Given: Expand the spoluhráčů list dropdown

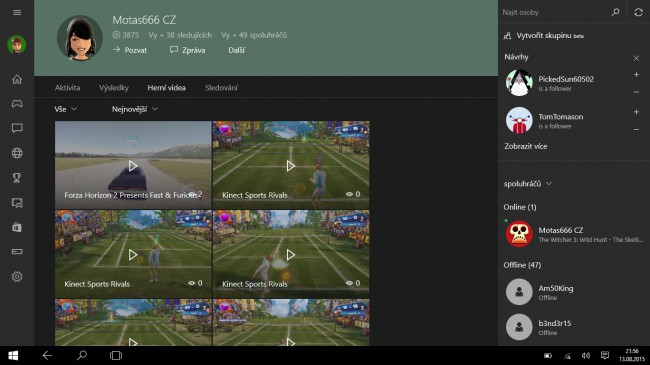Looking at the screenshot, I should (x=528, y=184).
